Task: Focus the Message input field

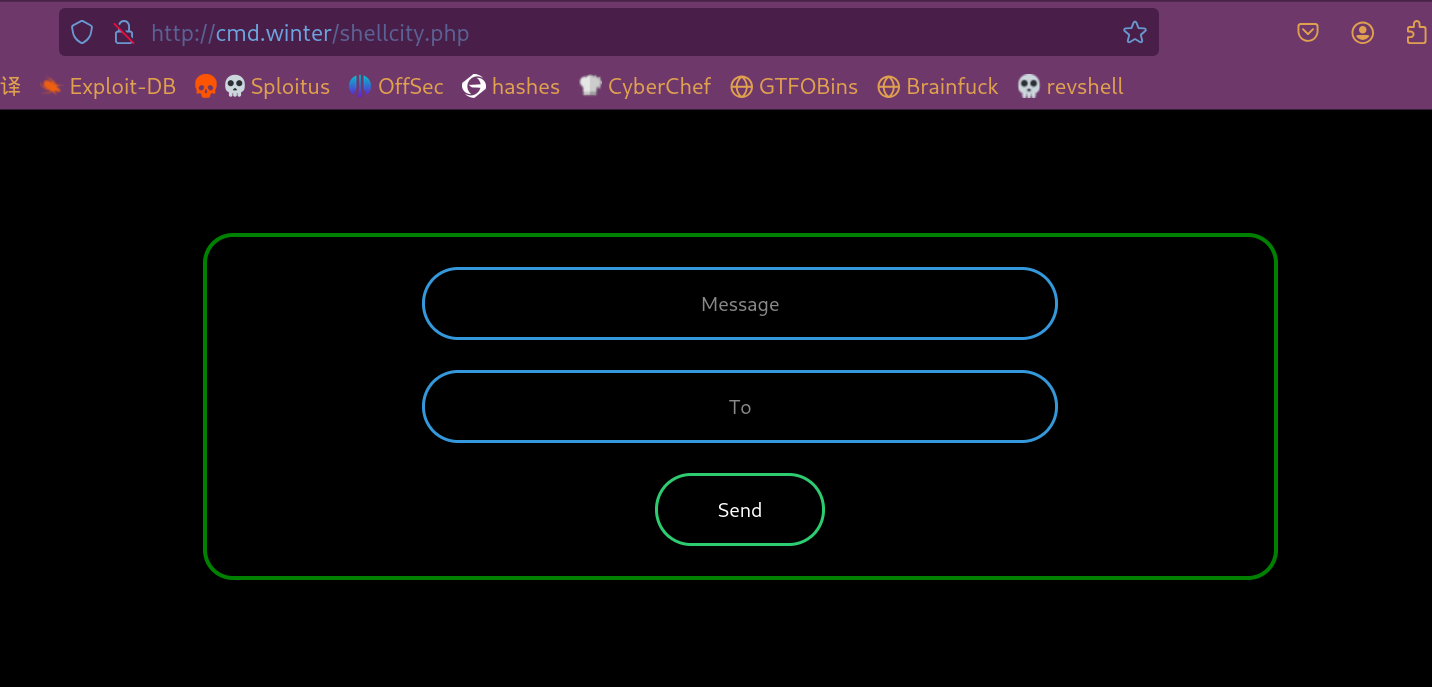Action: pos(739,304)
